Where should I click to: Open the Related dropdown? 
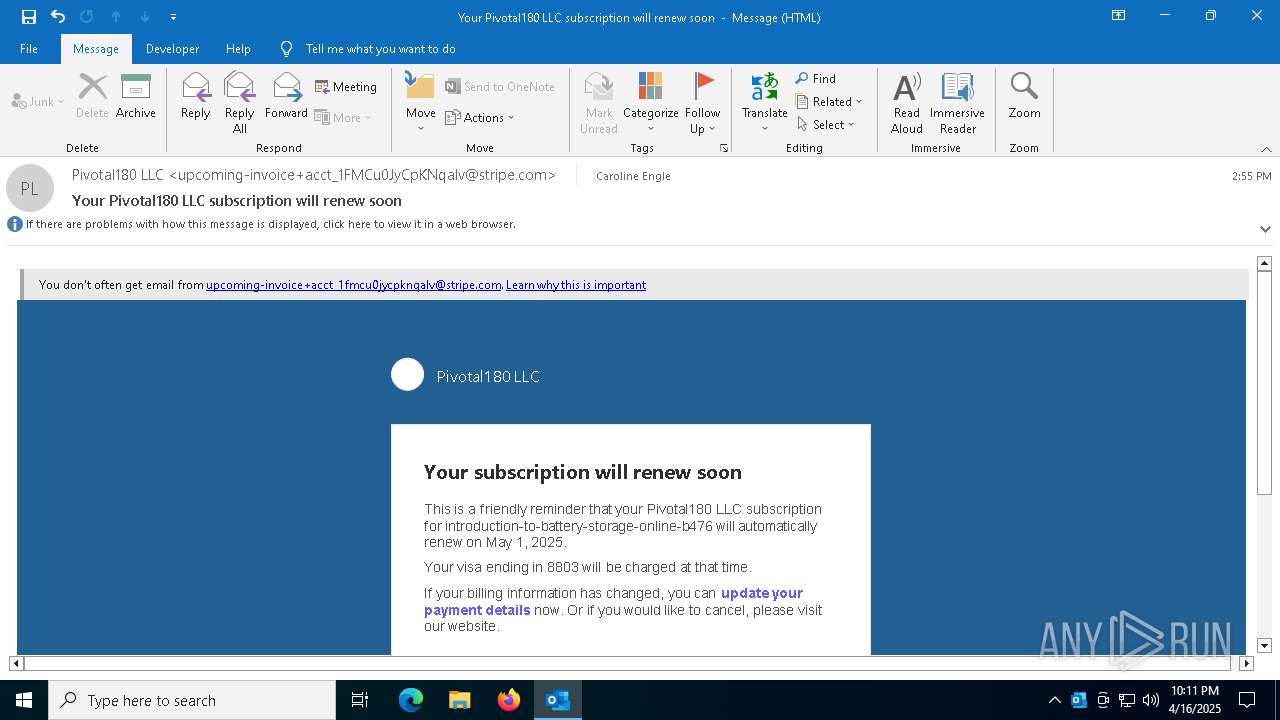click(x=829, y=101)
